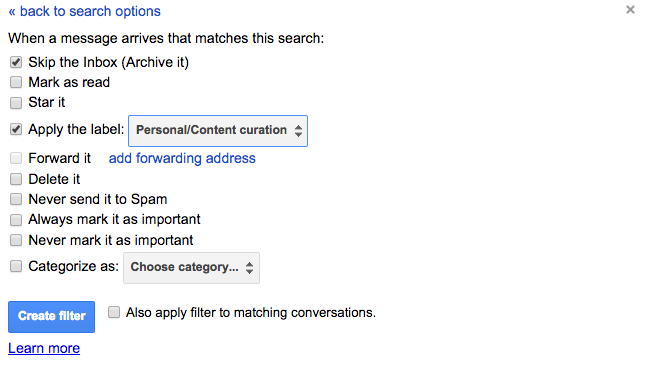The width and height of the screenshot is (646, 368).
Task: Check Never mark it as important
Action: (x=16, y=240)
